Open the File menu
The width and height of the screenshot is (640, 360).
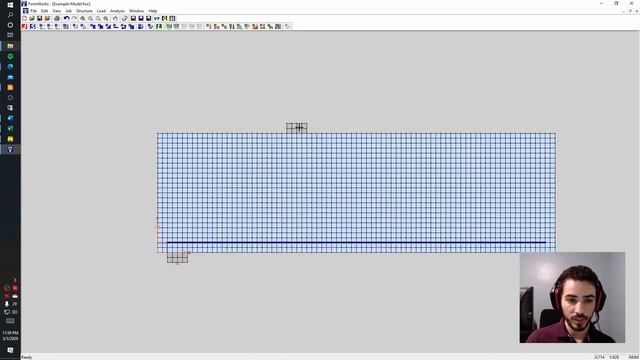[33, 11]
